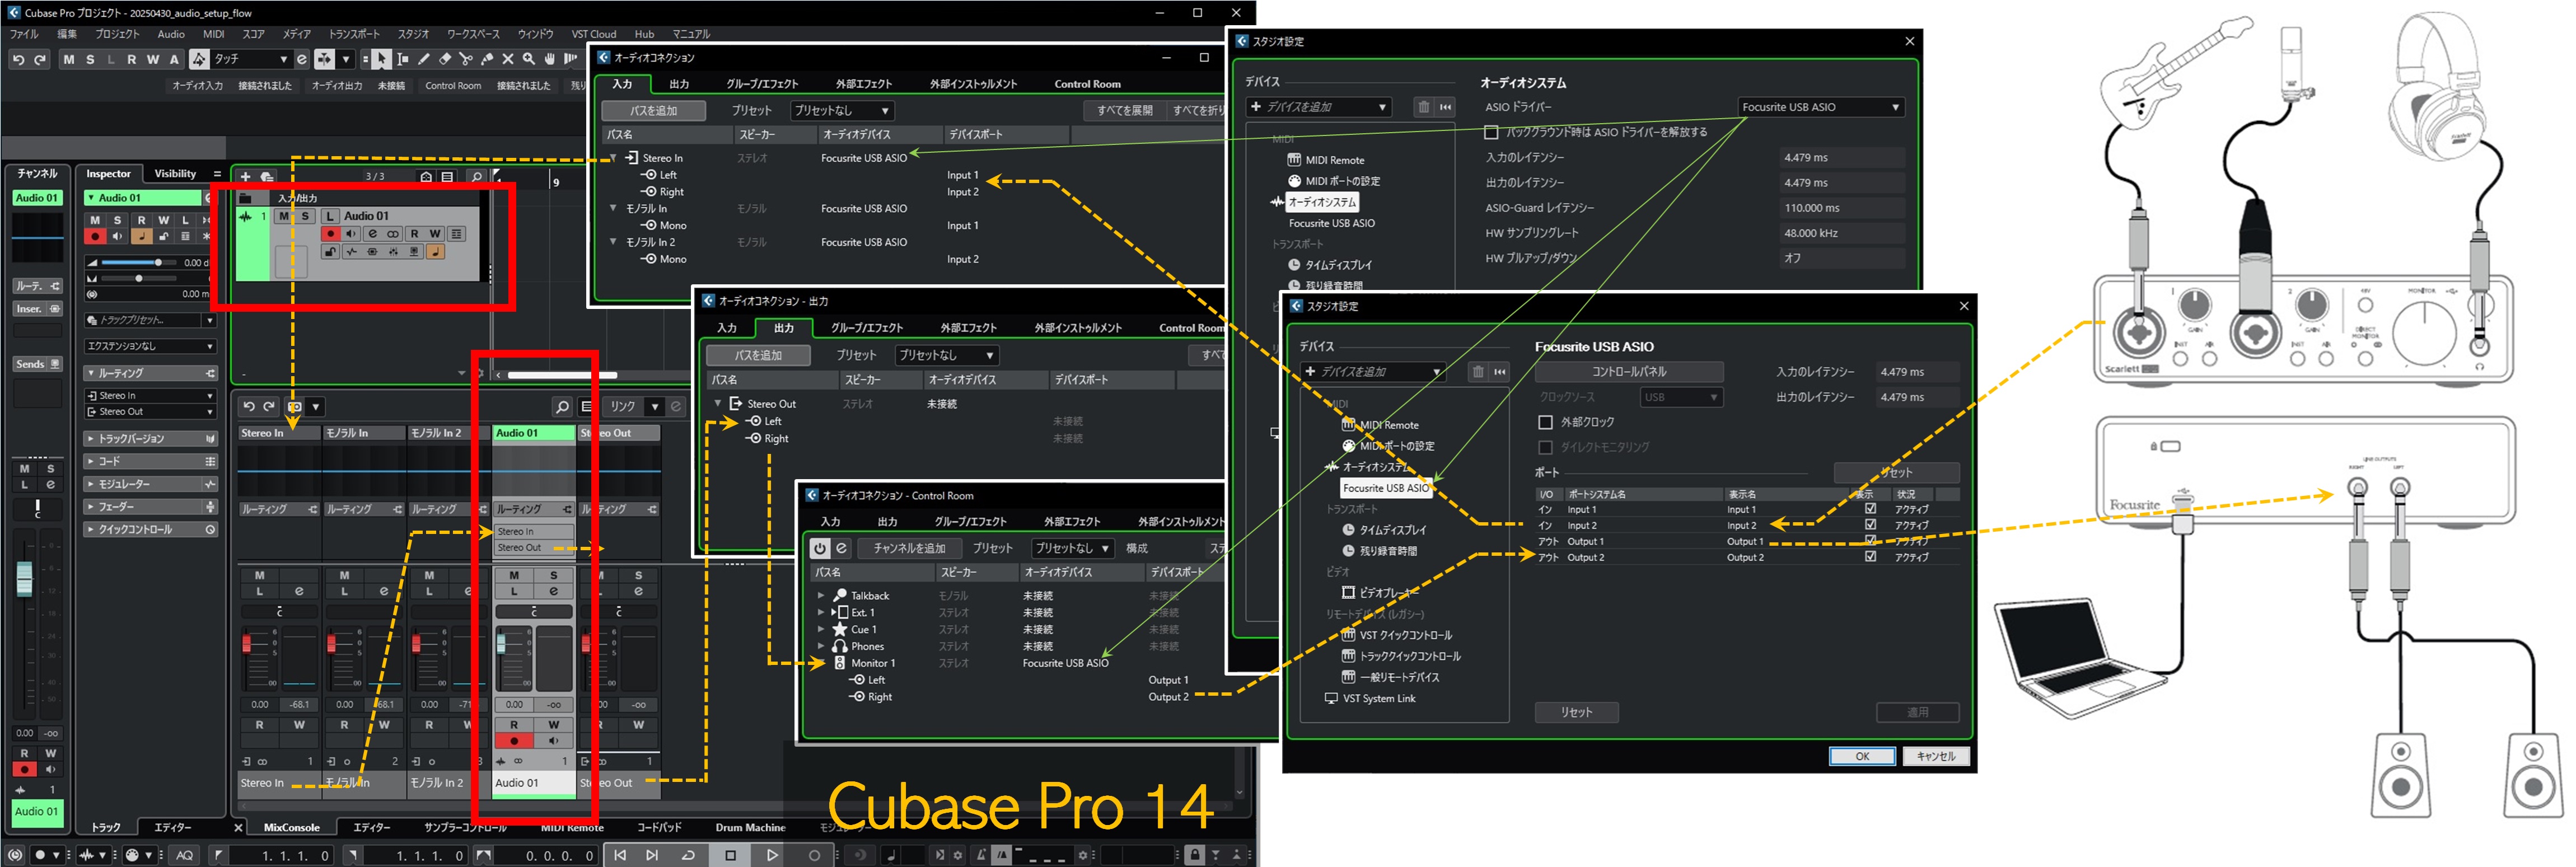The width and height of the screenshot is (2576, 867).
Task: Go to previous marker in transport
Action: [x=620, y=855]
